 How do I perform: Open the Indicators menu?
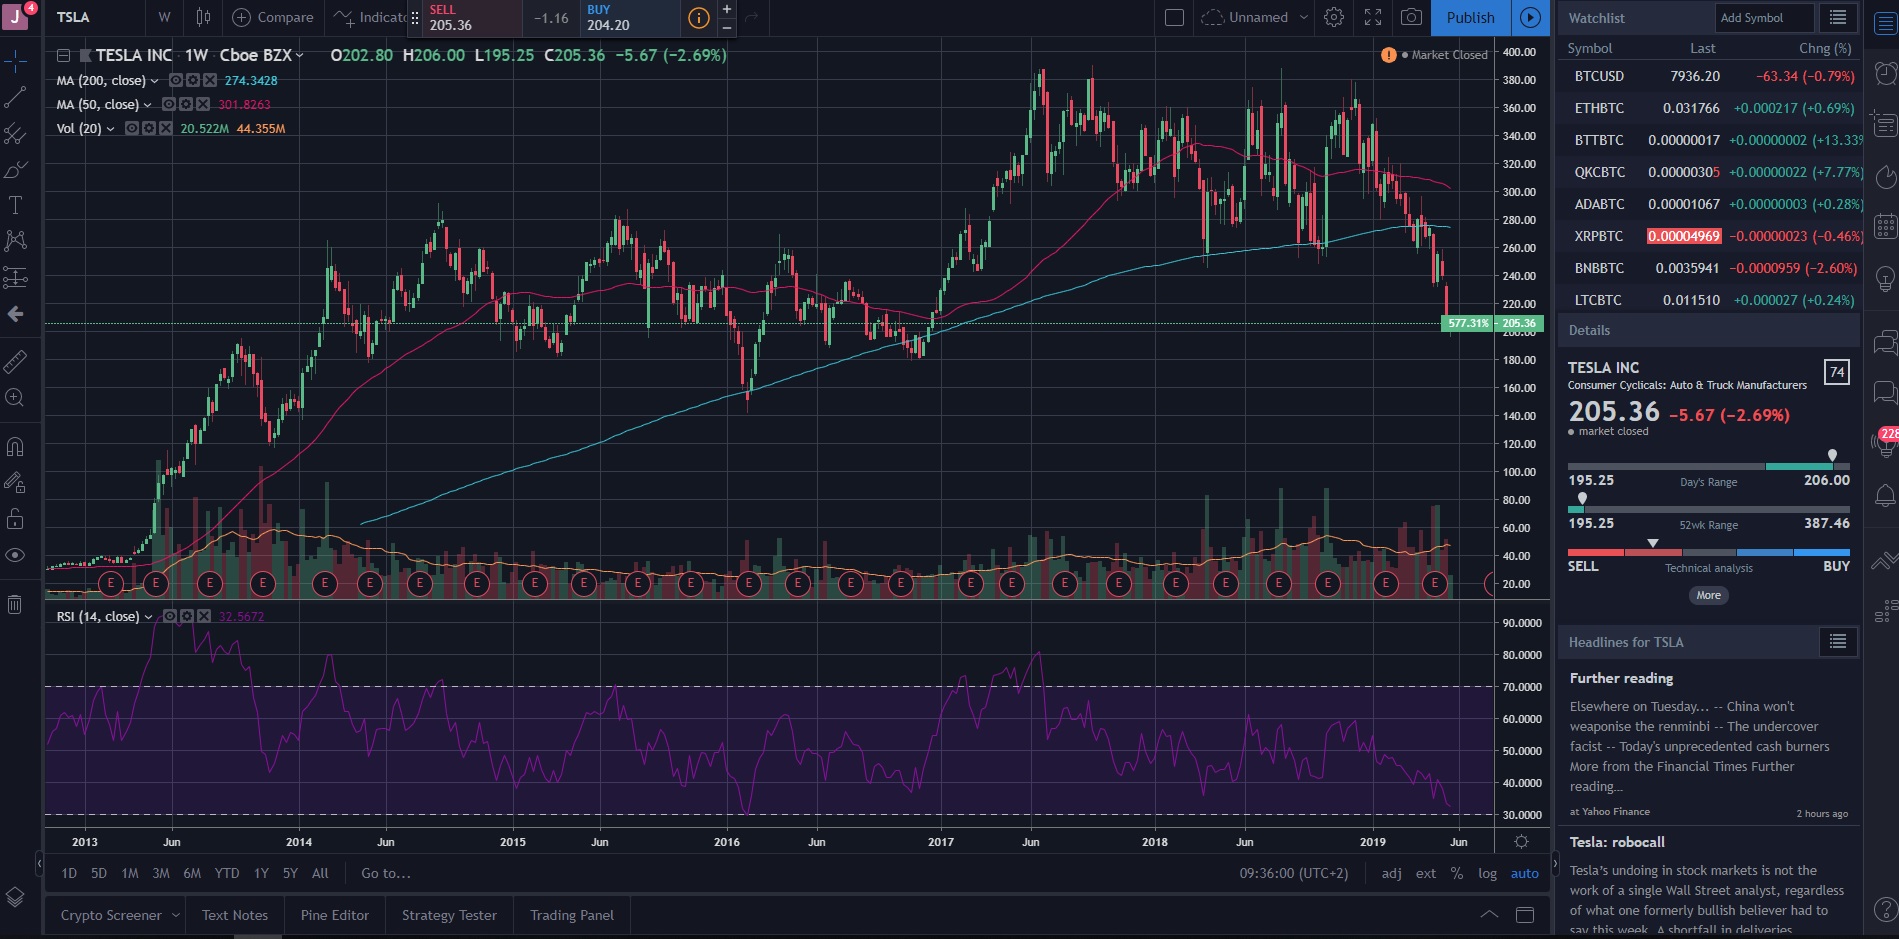tap(370, 17)
